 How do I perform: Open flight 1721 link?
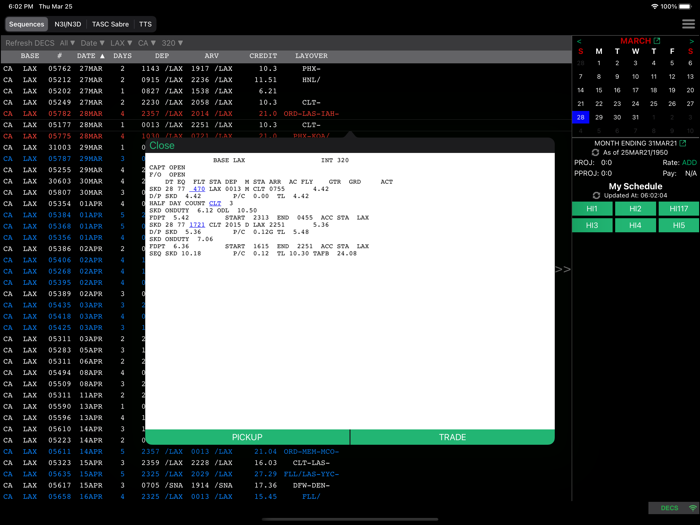click(x=197, y=225)
